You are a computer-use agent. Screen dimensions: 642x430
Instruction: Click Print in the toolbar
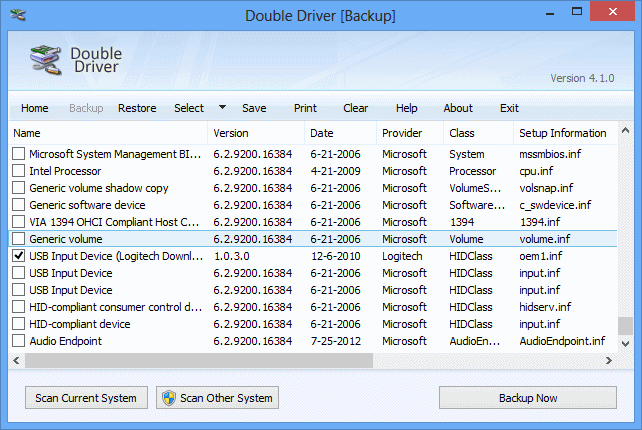(305, 108)
